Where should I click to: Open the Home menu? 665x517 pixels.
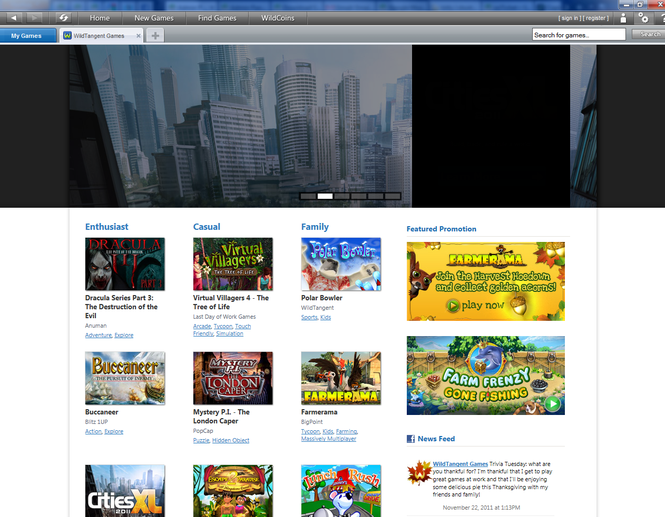click(100, 18)
